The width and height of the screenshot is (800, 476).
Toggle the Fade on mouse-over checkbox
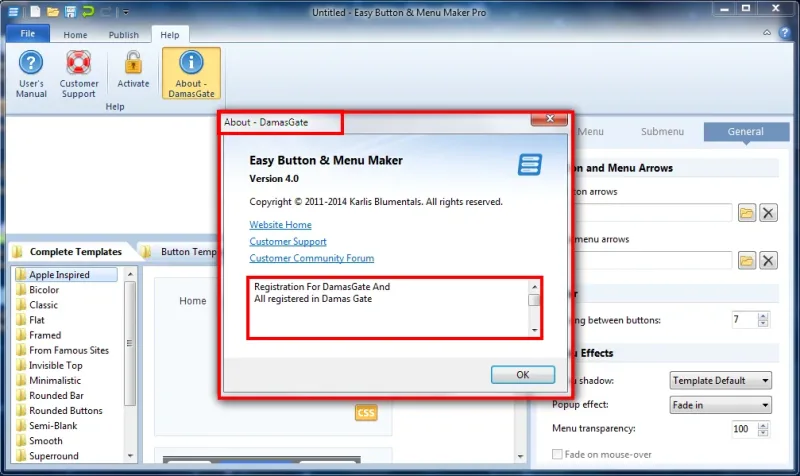(557, 454)
